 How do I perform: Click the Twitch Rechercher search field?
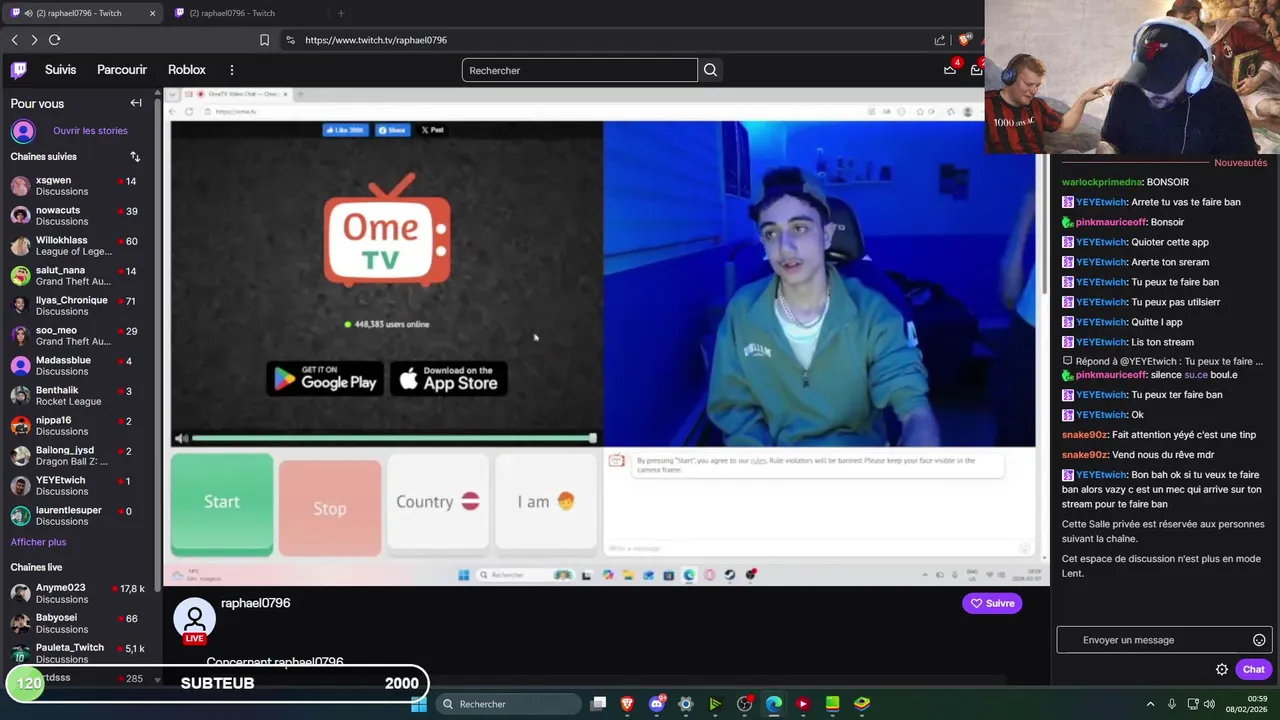tap(579, 70)
